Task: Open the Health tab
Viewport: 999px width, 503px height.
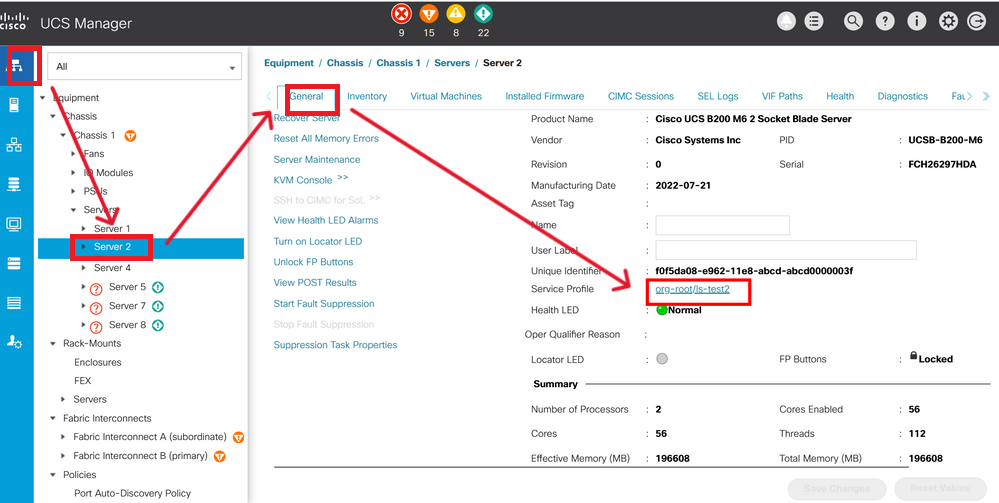Action: point(840,96)
